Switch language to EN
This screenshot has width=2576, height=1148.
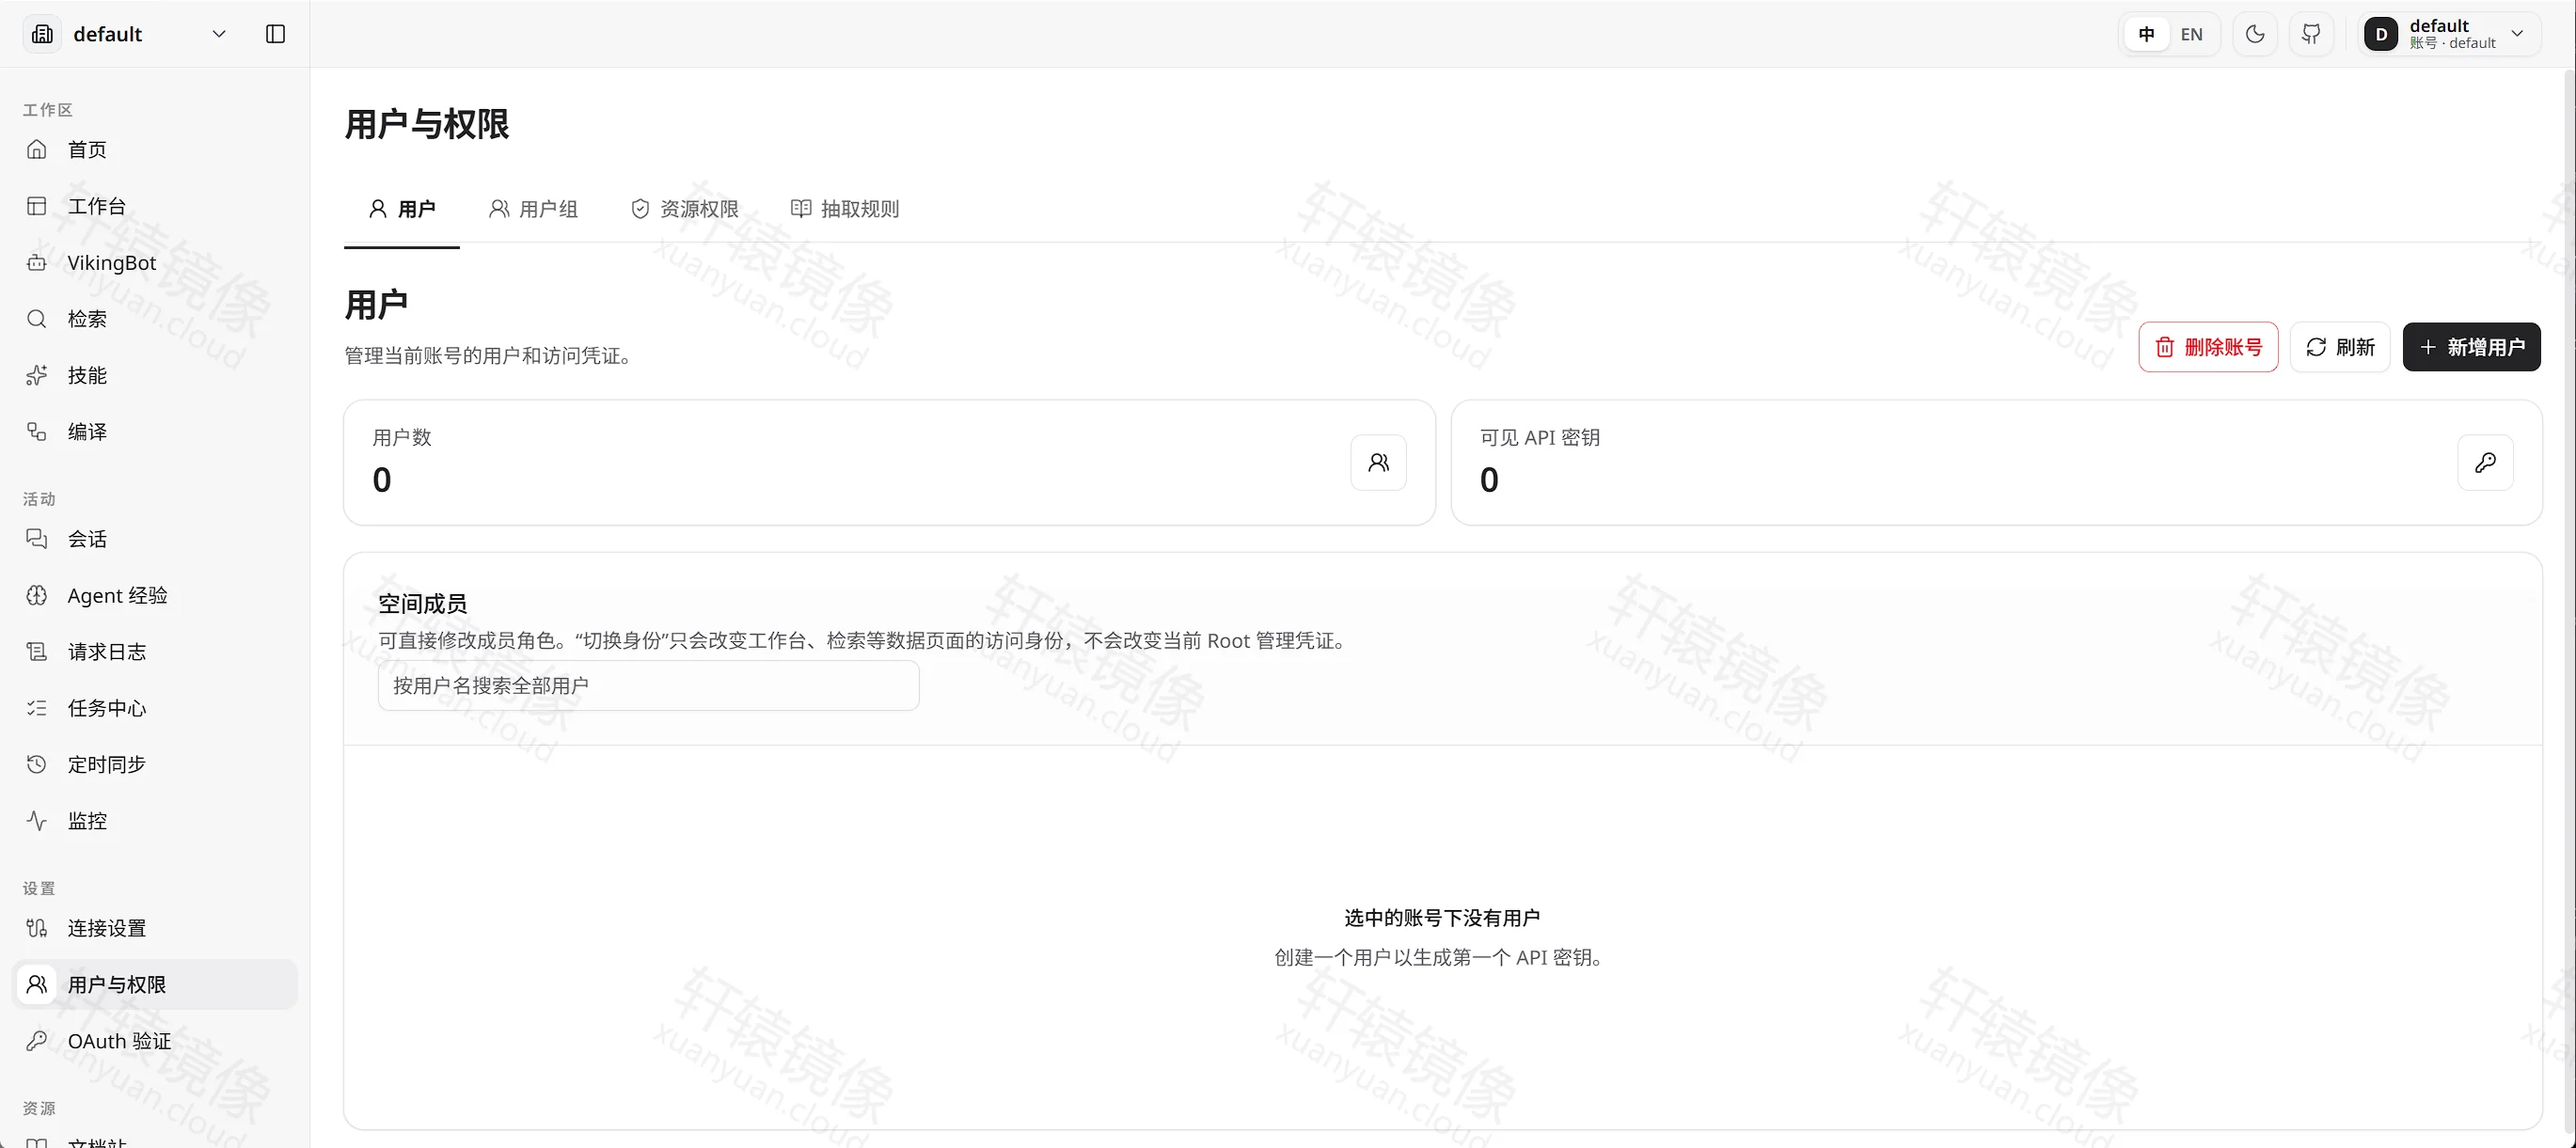(x=2191, y=34)
